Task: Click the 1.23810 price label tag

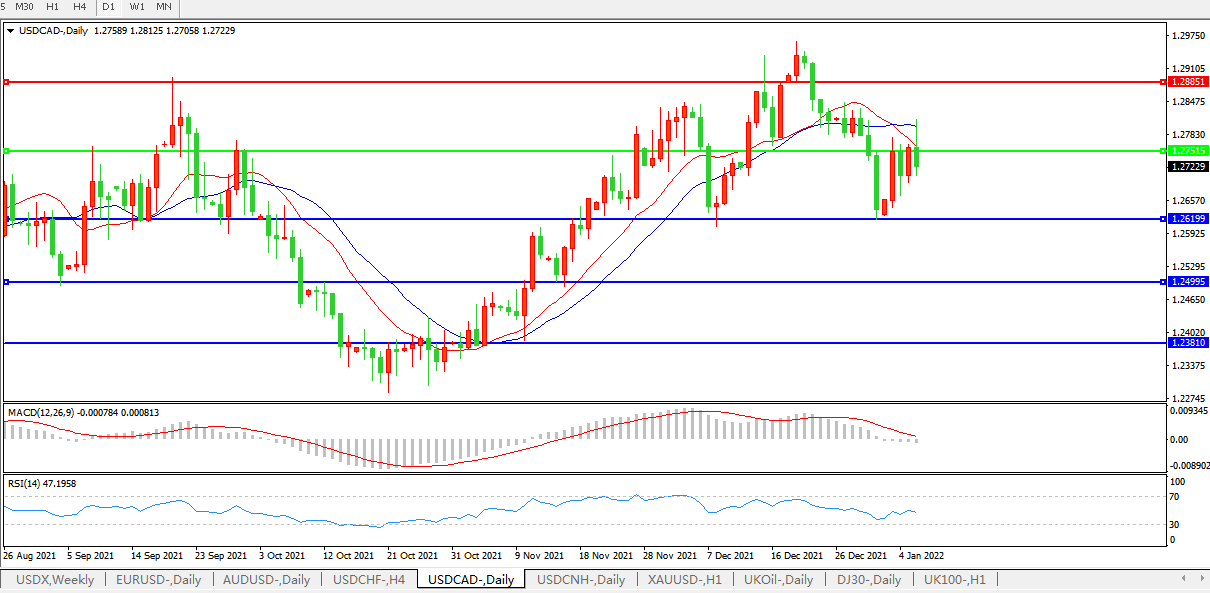Action: point(1188,343)
